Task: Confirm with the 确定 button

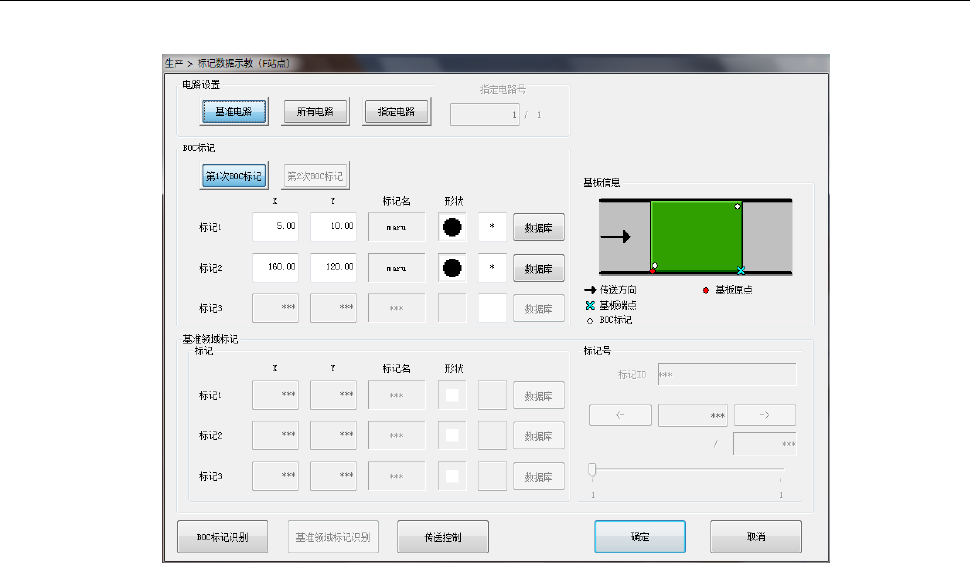Action: (x=640, y=537)
